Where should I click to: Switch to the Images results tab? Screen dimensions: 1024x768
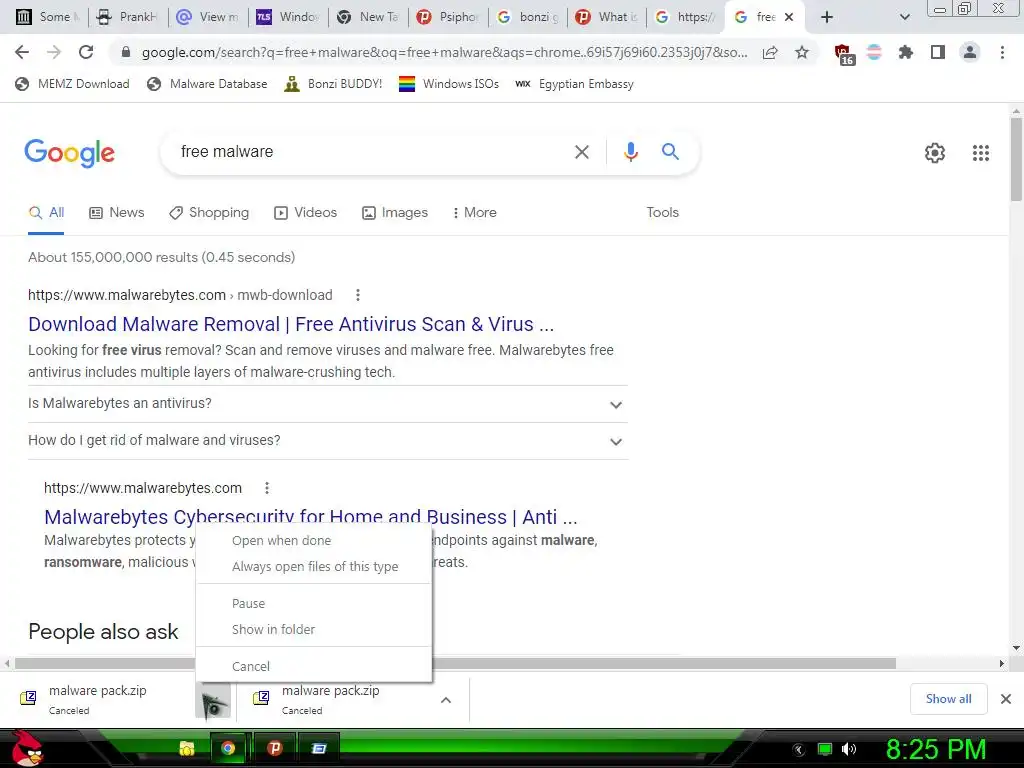point(395,213)
